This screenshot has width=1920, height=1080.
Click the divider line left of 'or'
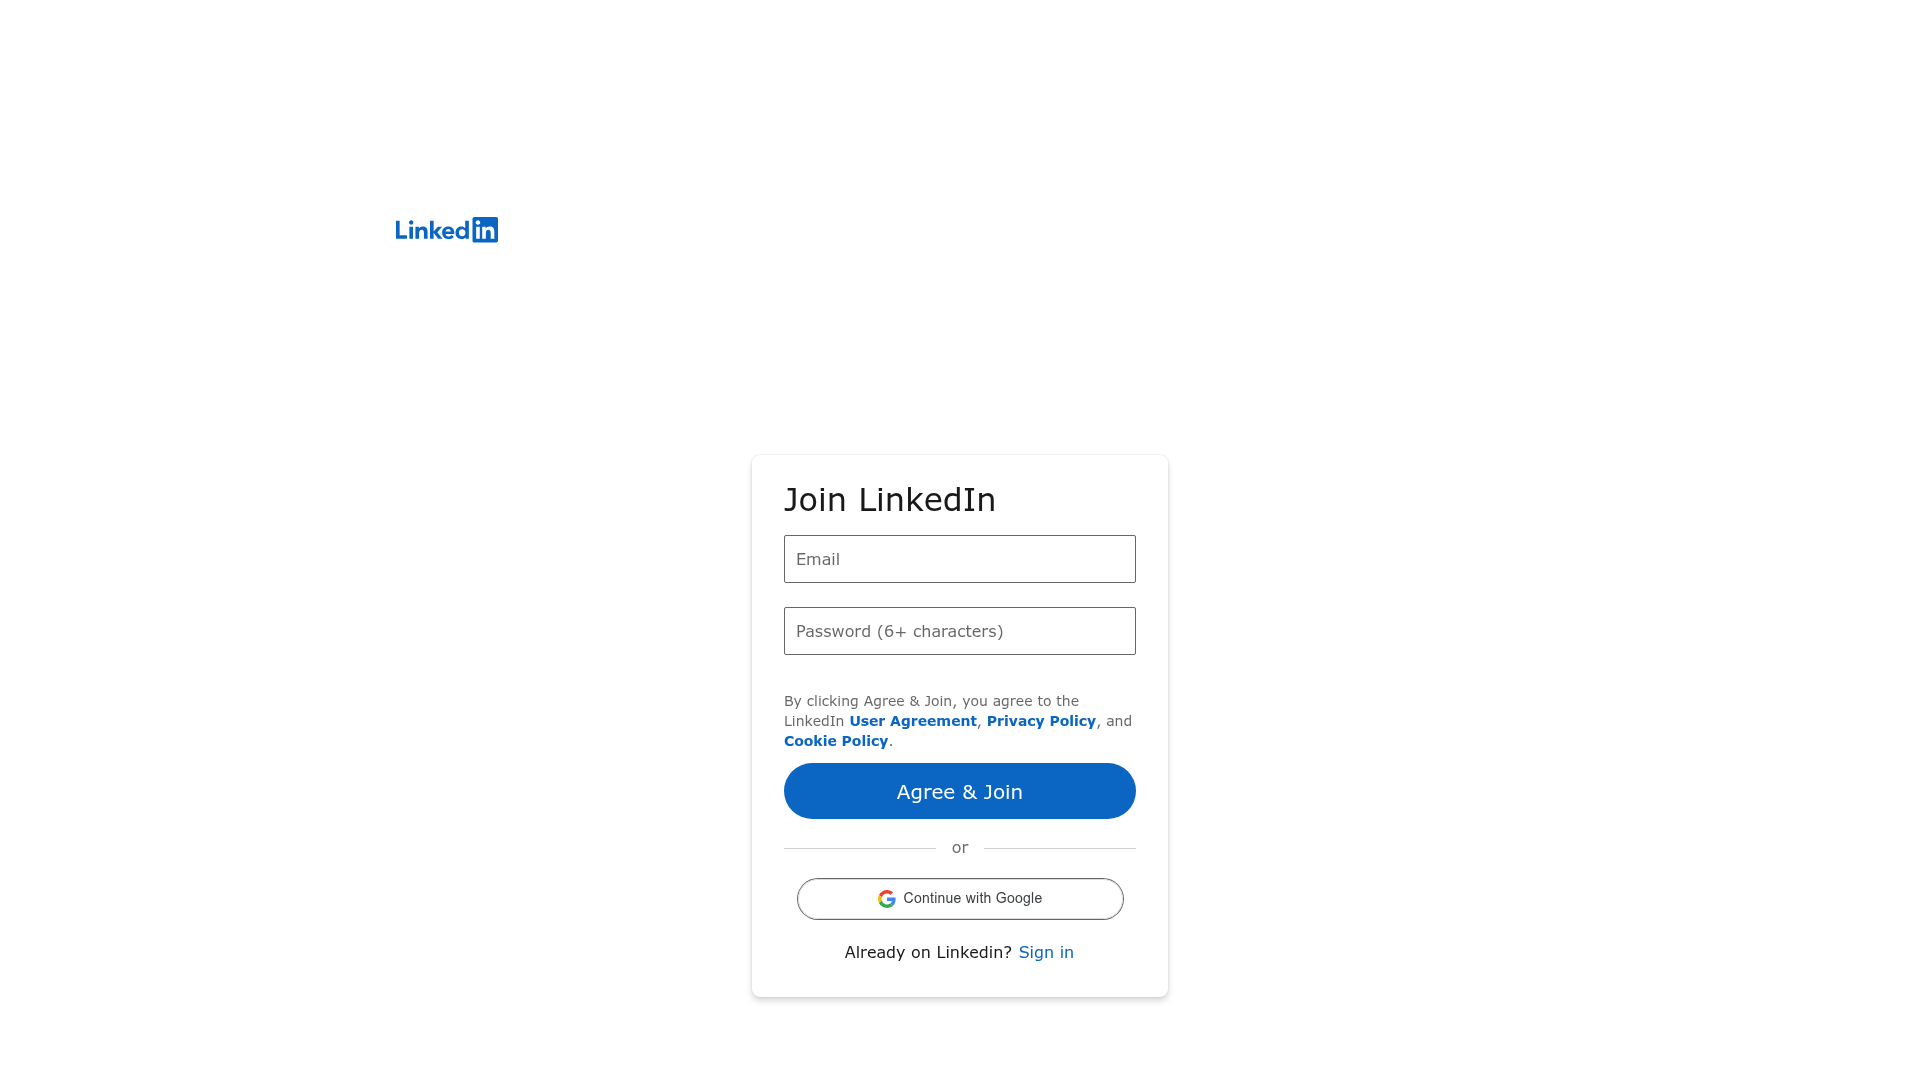[x=860, y=848]
